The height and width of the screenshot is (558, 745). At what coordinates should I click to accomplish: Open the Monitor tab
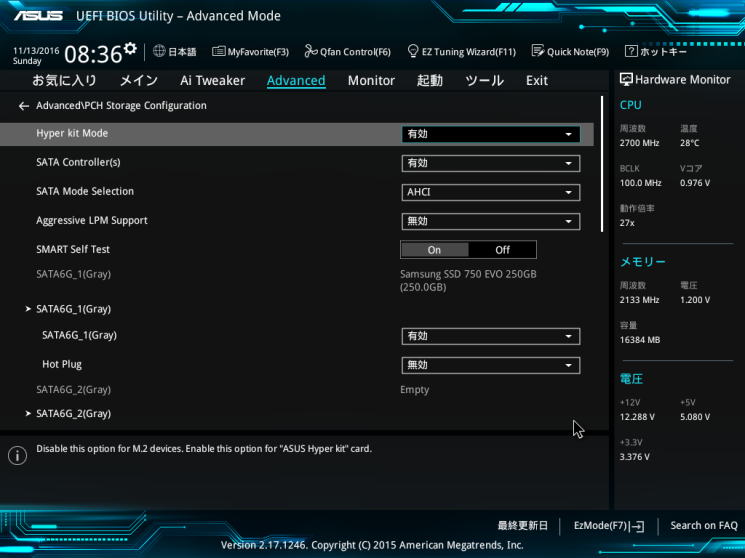(371, 80)
